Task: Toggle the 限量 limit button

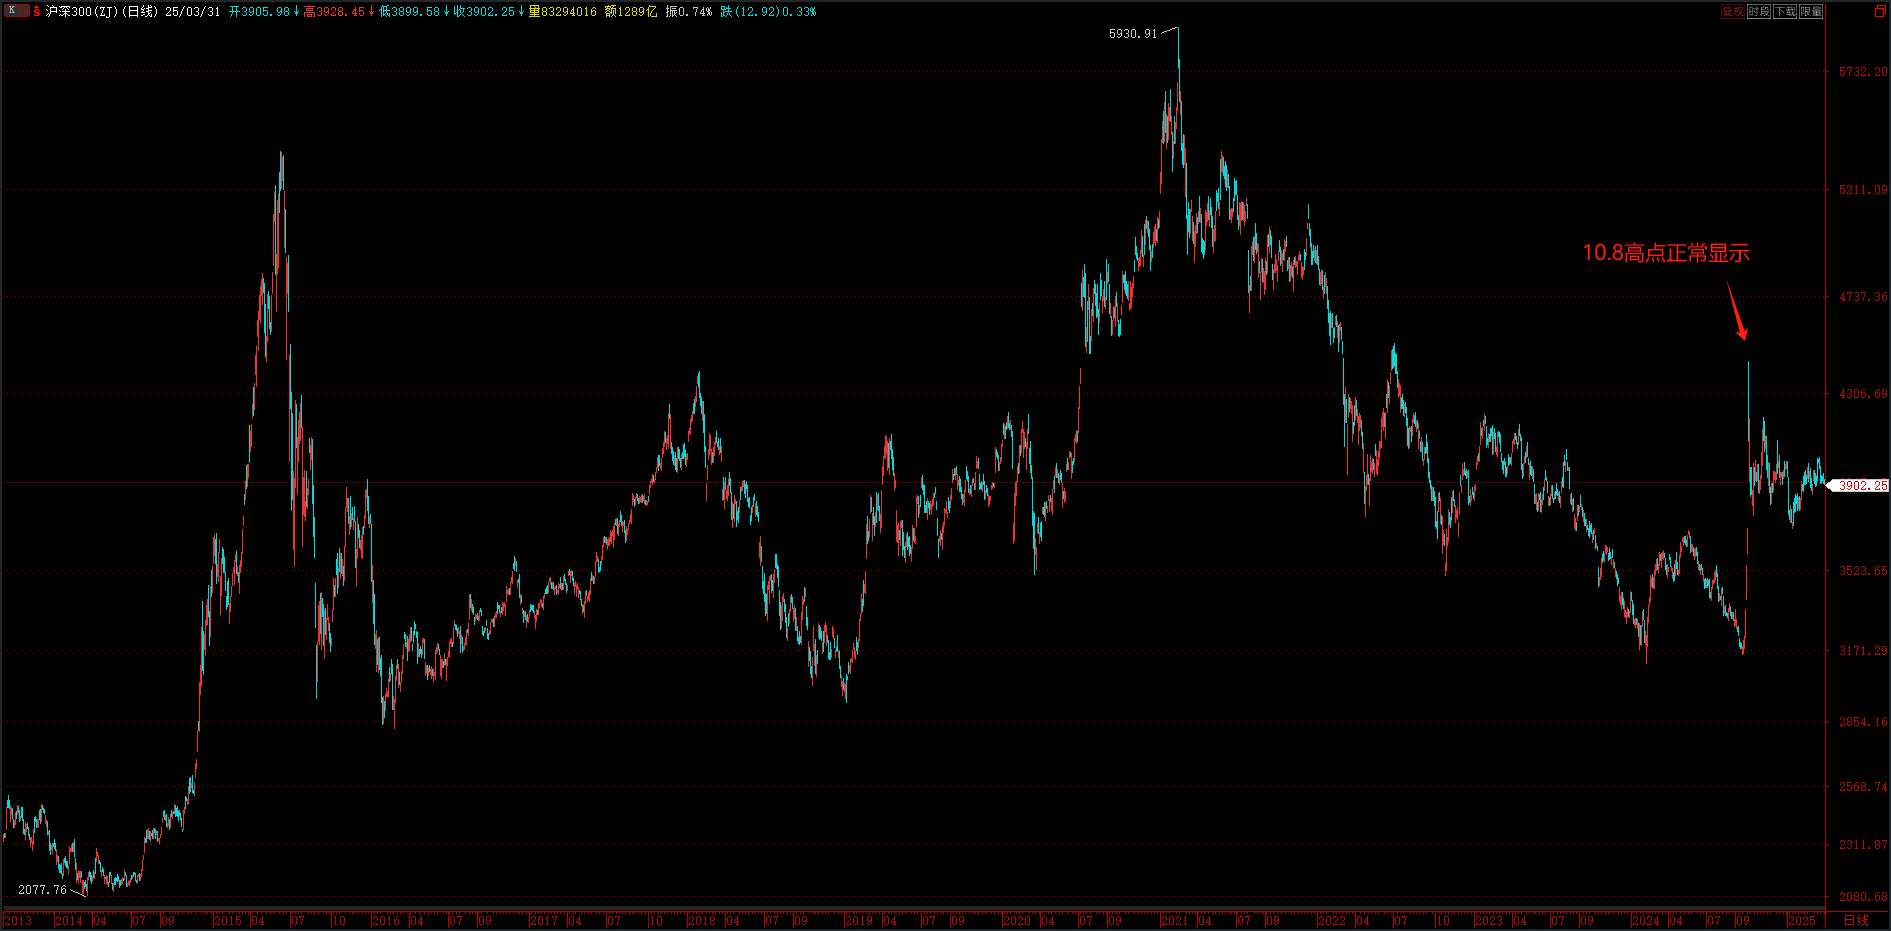Action: click(x=1811, y=11)
